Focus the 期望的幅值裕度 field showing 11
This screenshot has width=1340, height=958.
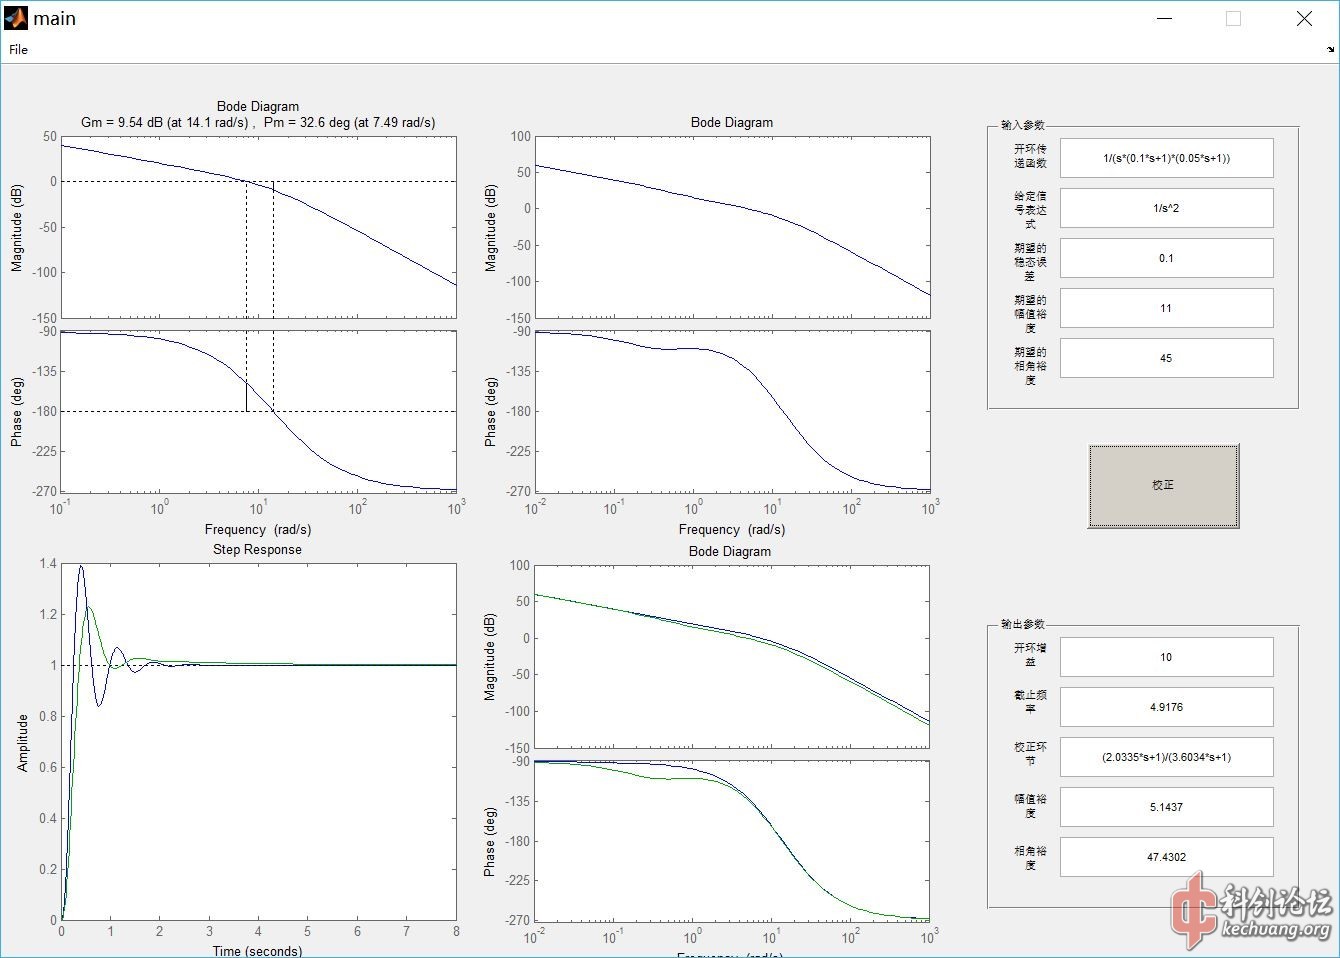tap(1166, 308)
